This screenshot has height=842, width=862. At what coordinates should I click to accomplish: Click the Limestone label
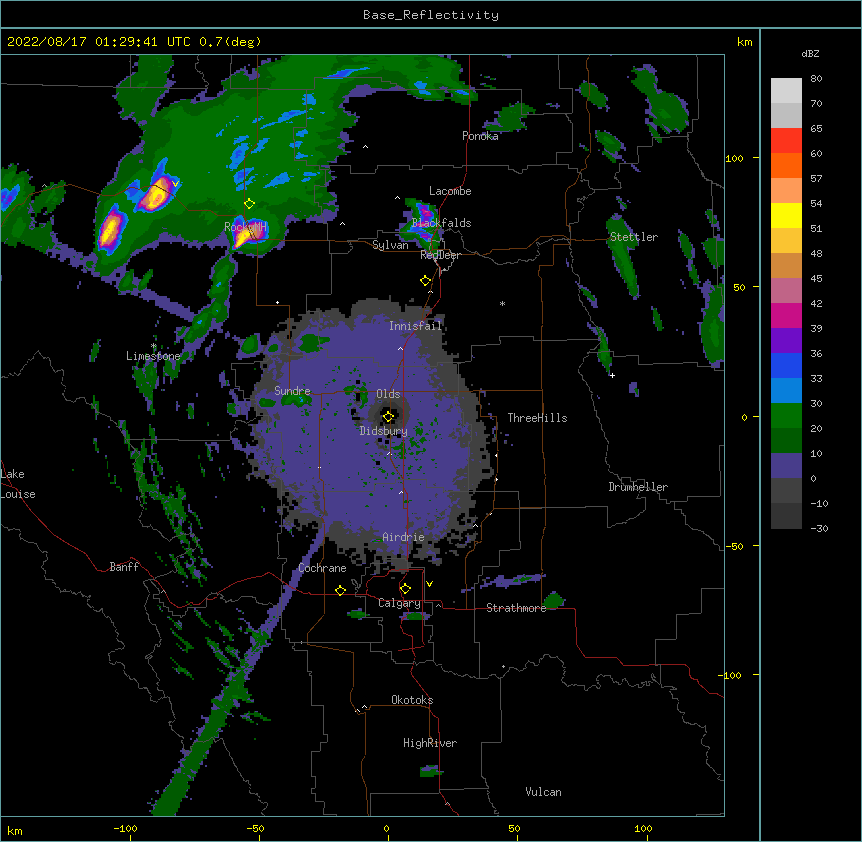pos(153,356)
